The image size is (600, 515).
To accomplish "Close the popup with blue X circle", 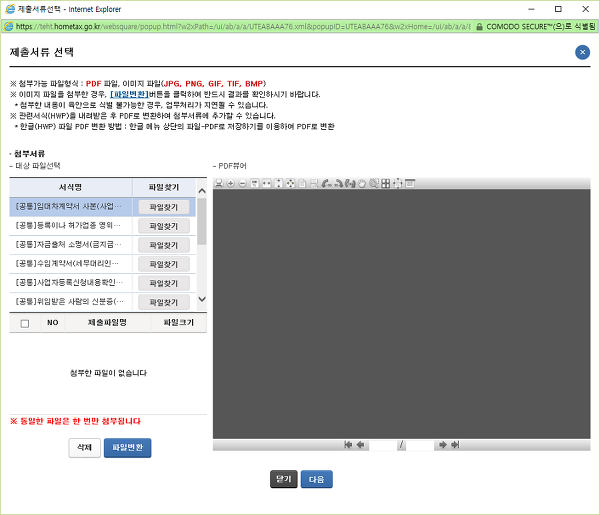I will [x=582, y=52].
